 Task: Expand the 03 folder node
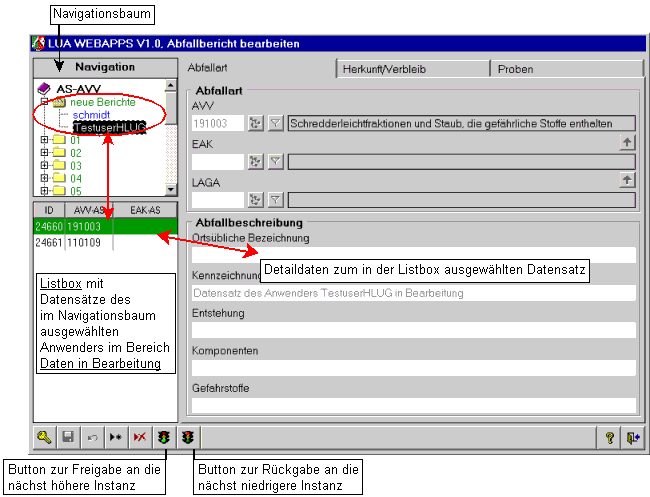tap(44, 165)
